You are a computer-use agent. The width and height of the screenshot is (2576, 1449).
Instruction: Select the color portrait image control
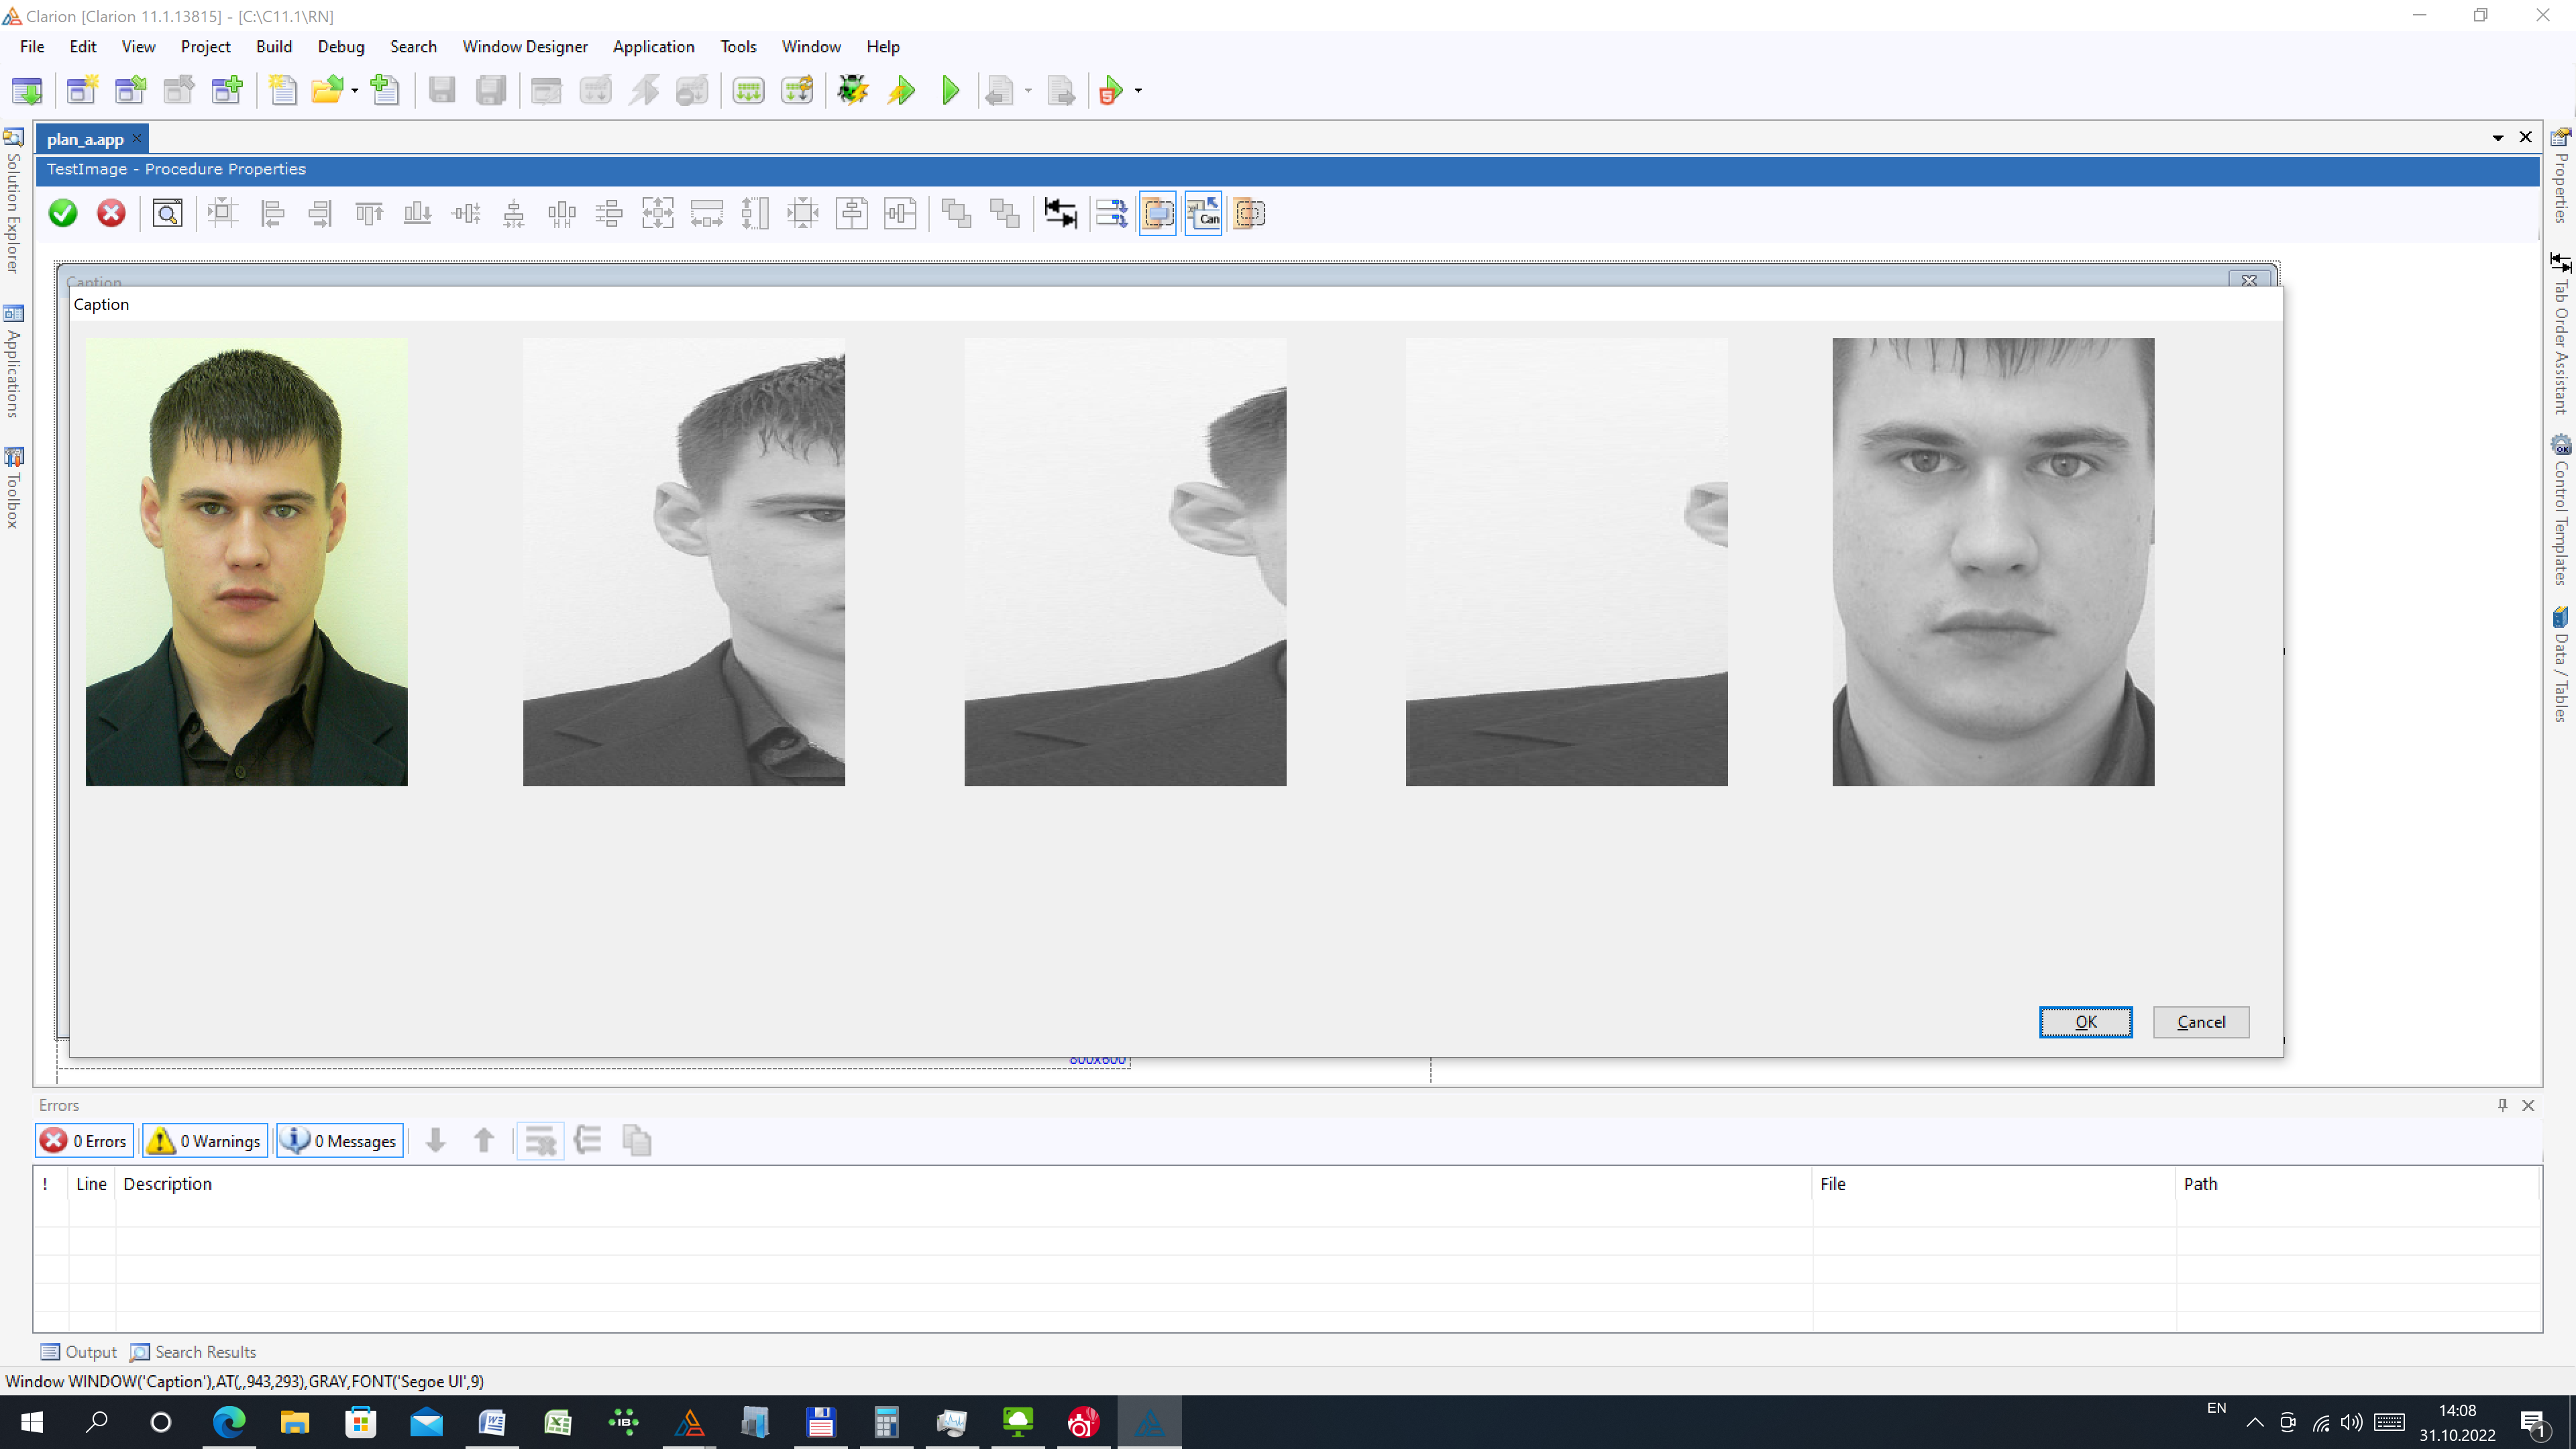[246, 562]
